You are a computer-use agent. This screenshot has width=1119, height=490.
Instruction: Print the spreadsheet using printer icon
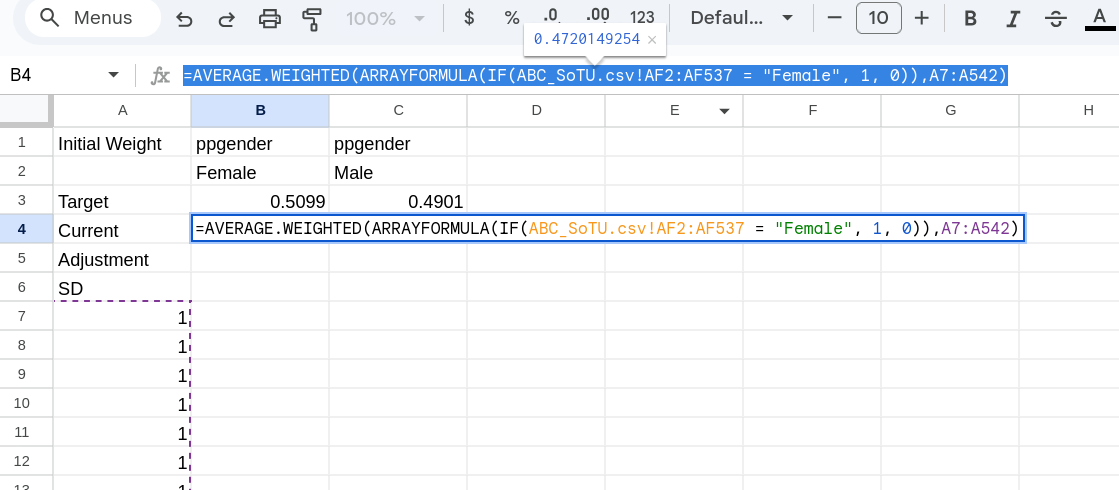click(x=269, y=18)
